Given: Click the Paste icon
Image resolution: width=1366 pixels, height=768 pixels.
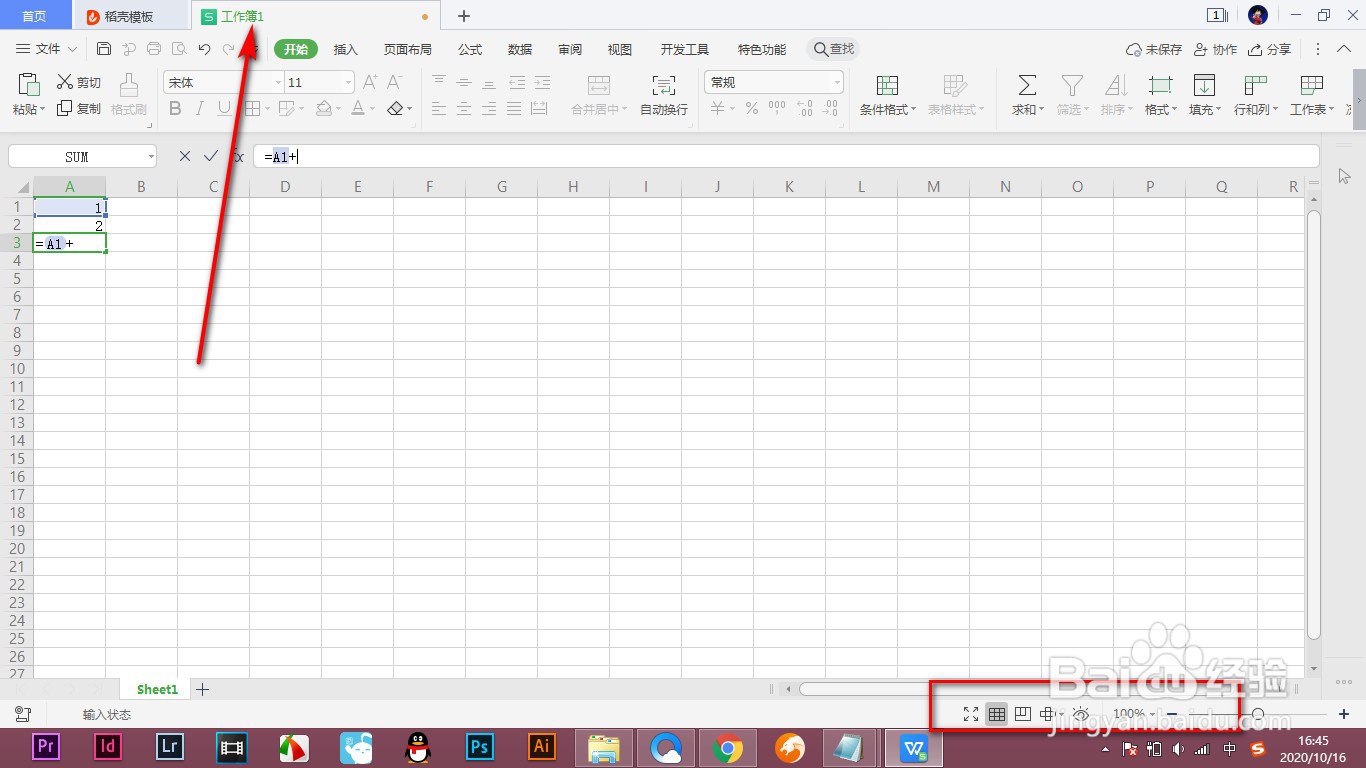Looking at the screenshot, I should (29, 85).
